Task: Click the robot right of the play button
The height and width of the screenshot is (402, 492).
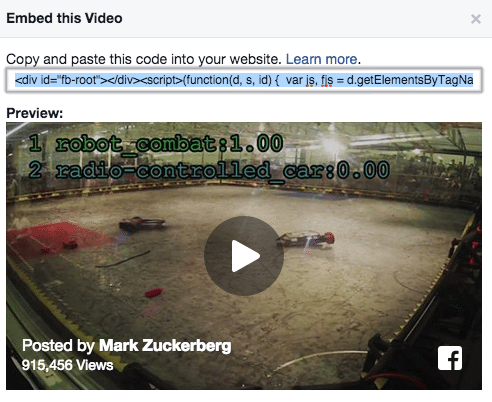Action: pyautogui.click(x=306, y=240)
